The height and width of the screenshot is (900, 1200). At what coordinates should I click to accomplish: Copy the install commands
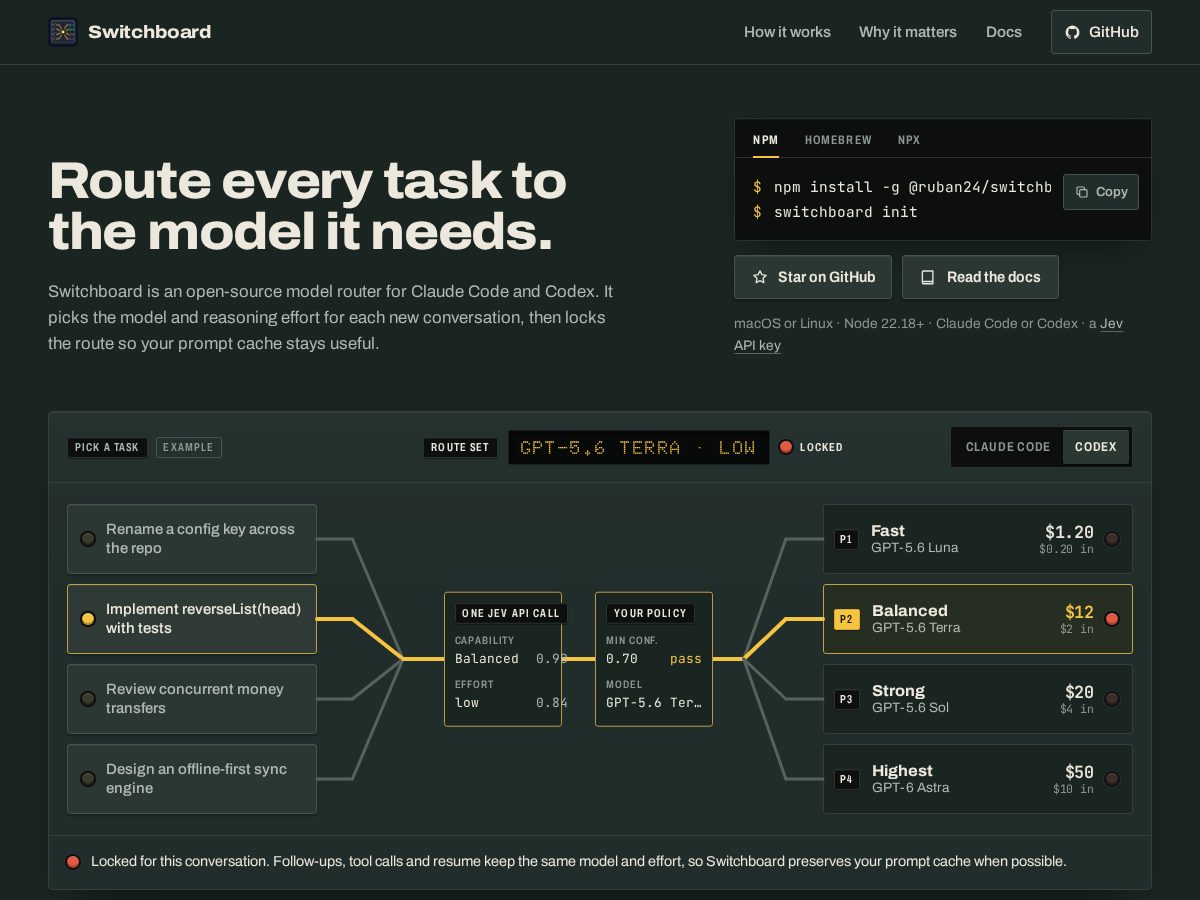click(1101, 192)
